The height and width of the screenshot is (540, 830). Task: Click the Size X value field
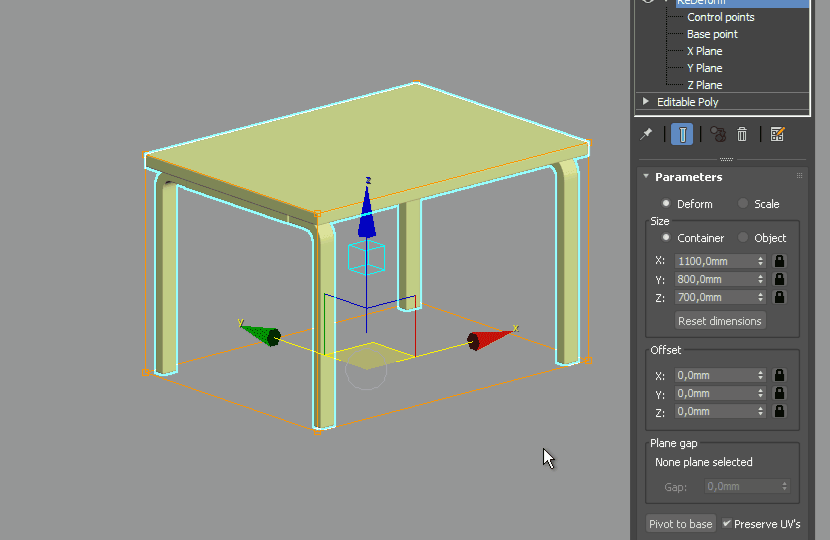(x=714, y=260)
